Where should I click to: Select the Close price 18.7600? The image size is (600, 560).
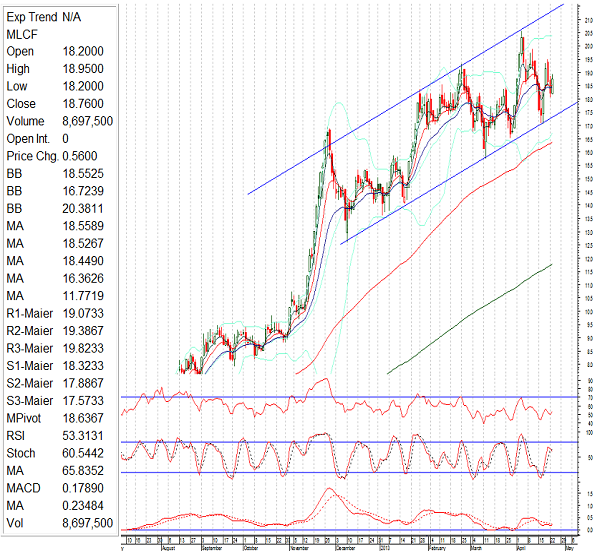(x=84, y=104)
